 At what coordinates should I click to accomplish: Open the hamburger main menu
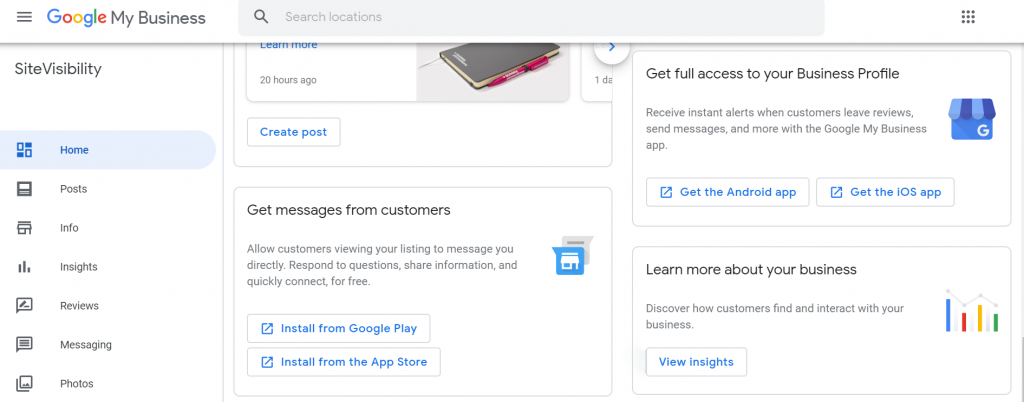tap(24, 17)
